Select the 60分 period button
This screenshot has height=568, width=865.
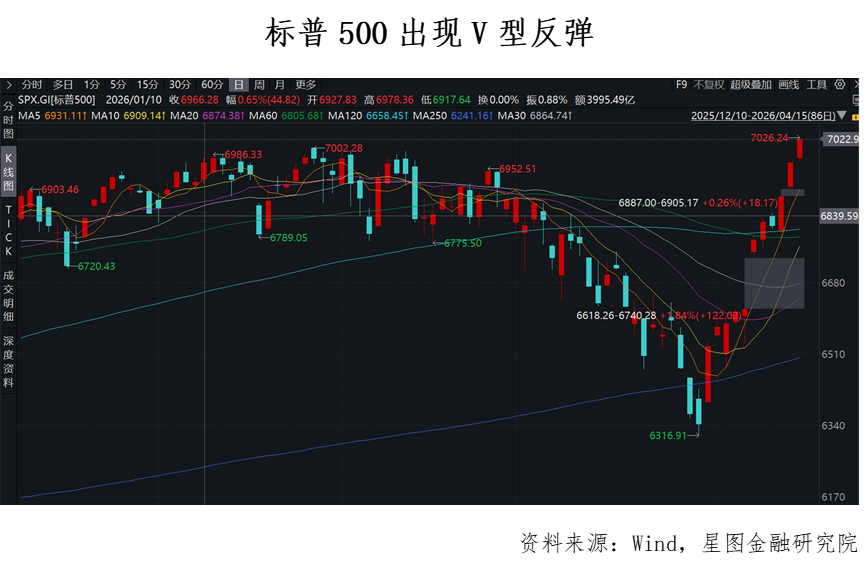point(212,84)
